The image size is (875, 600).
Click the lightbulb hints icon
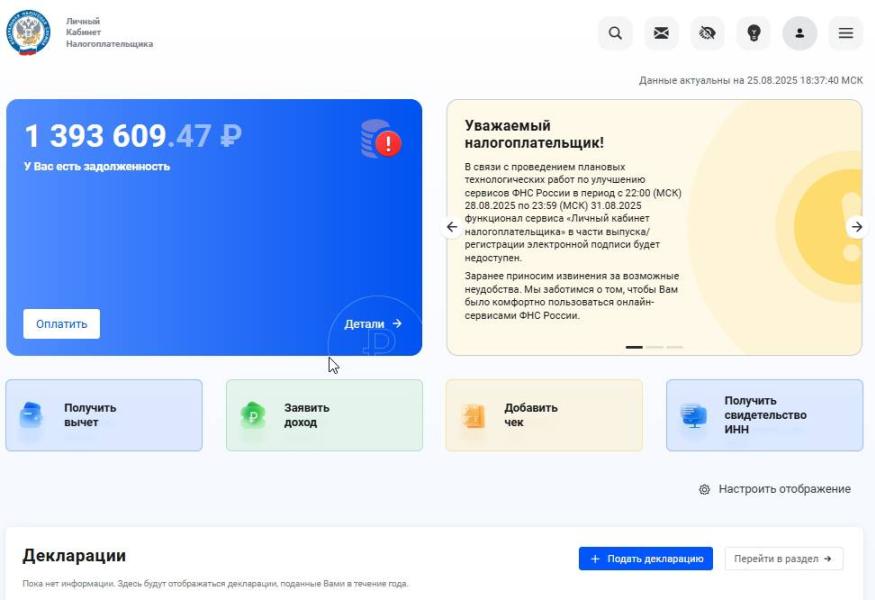[753, 33]
